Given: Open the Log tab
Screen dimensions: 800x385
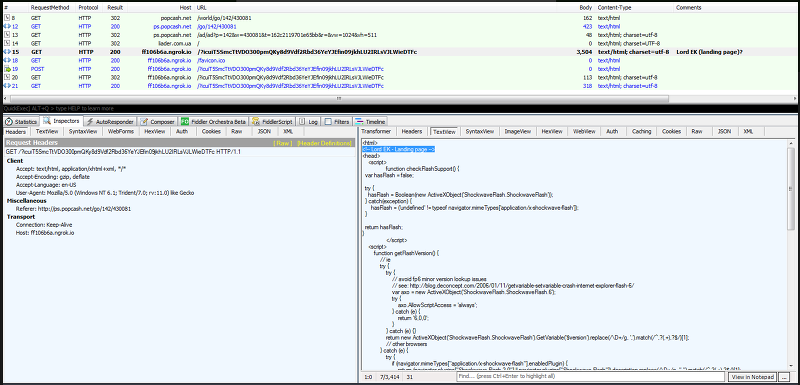Looking at the screenshot, I should pyautogui.click(x=309, y=122).
